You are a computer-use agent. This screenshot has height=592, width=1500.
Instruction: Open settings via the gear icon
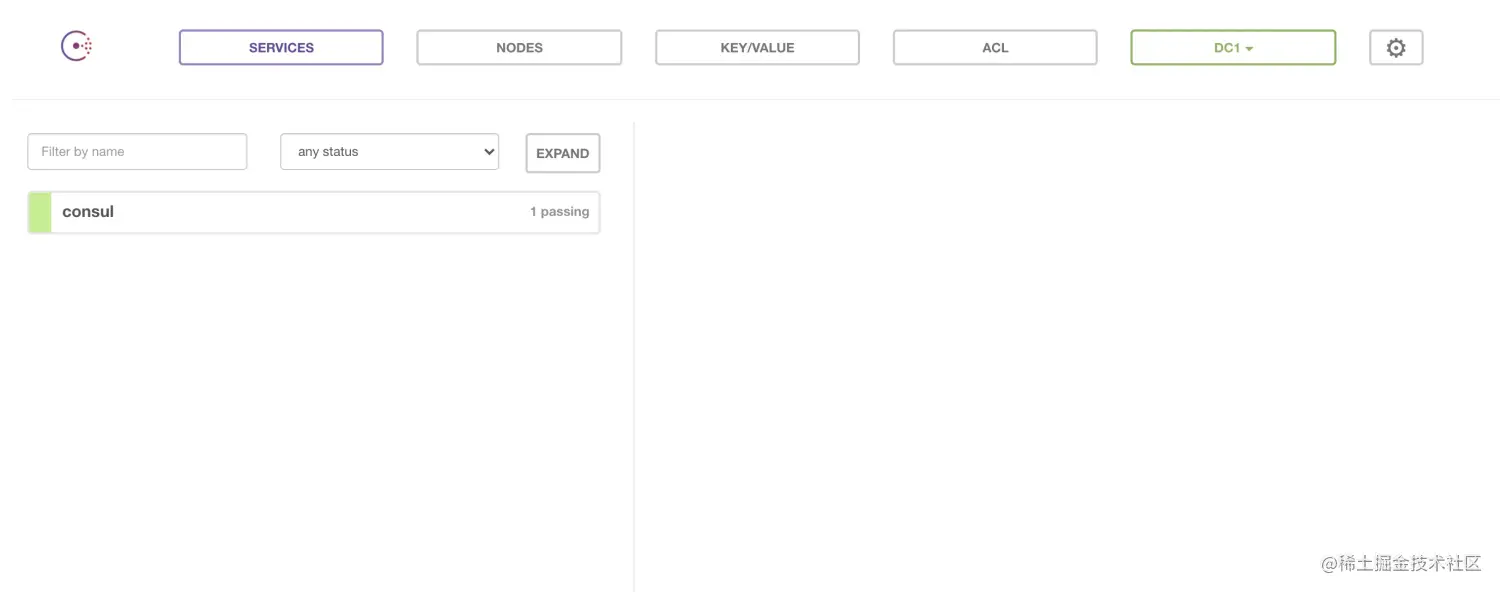(x=1396, y=47)
